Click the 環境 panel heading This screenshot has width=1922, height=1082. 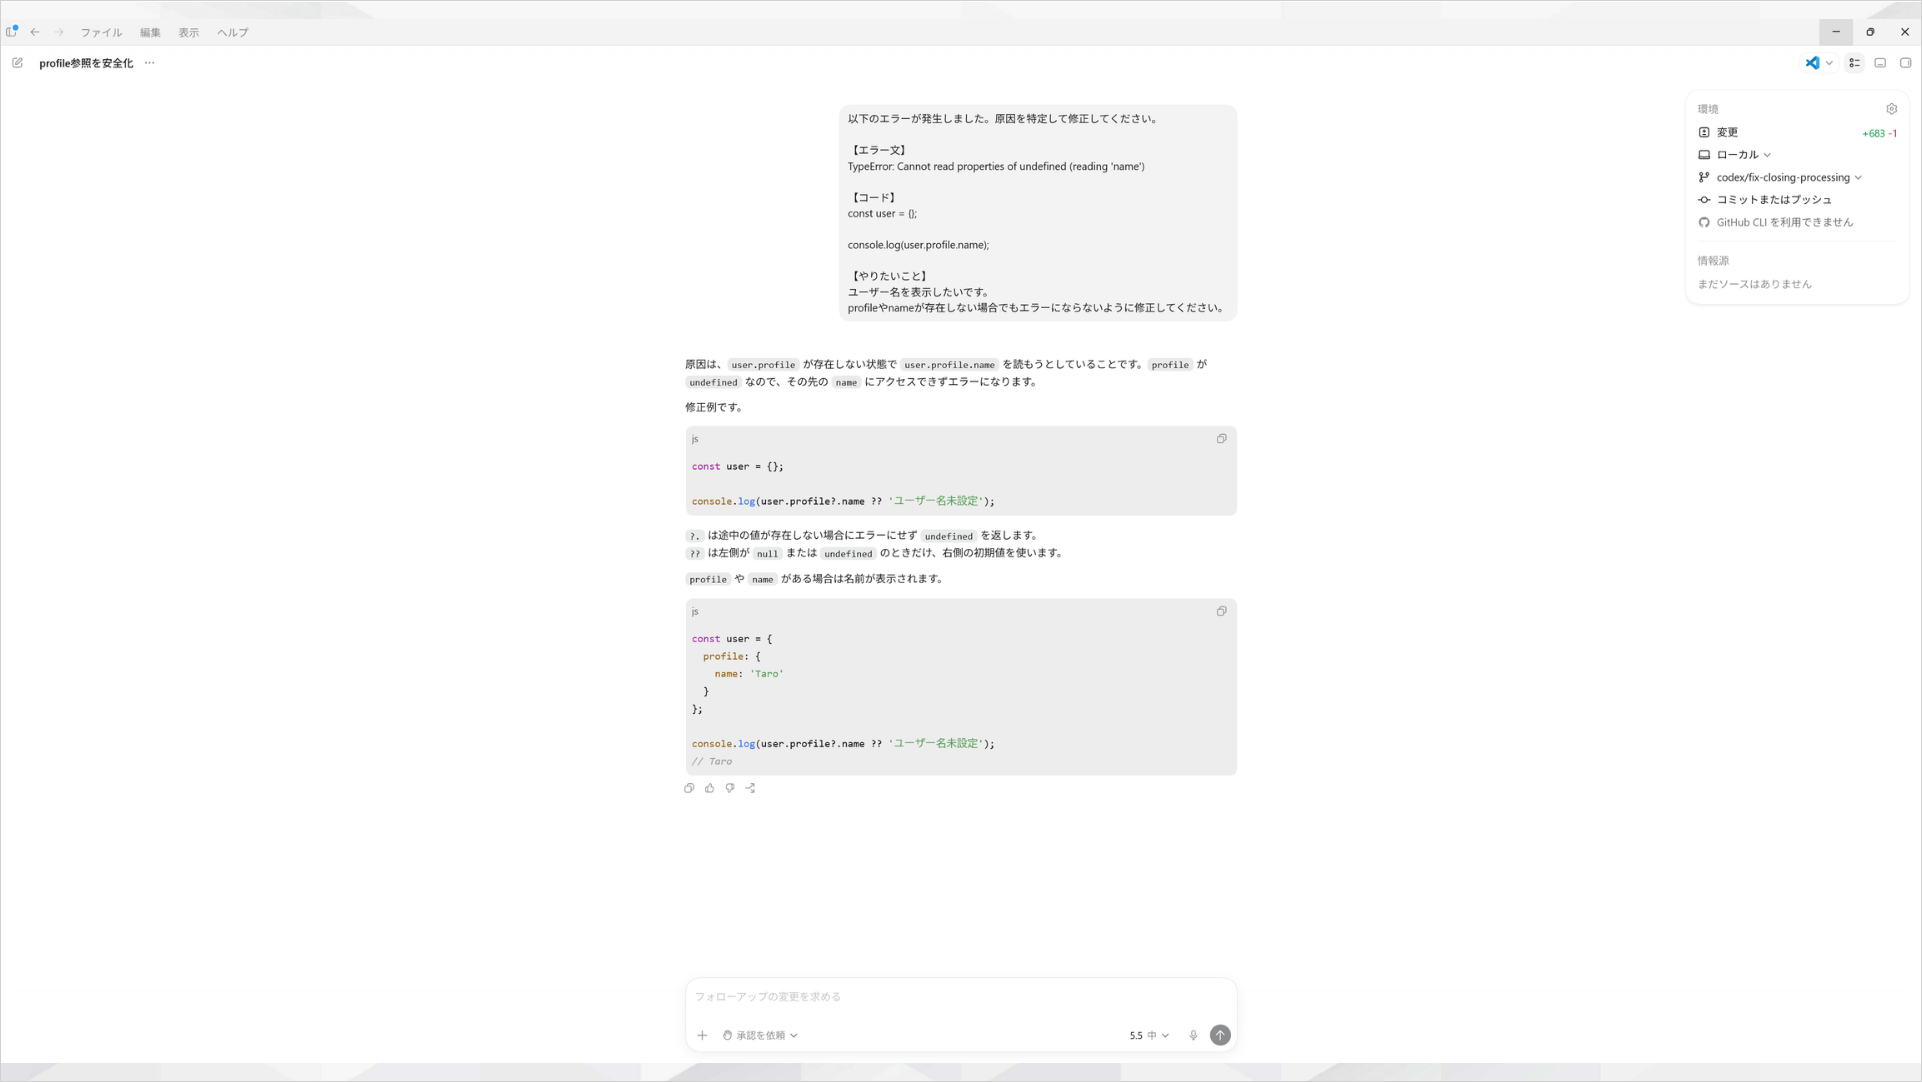[1708, 109]
